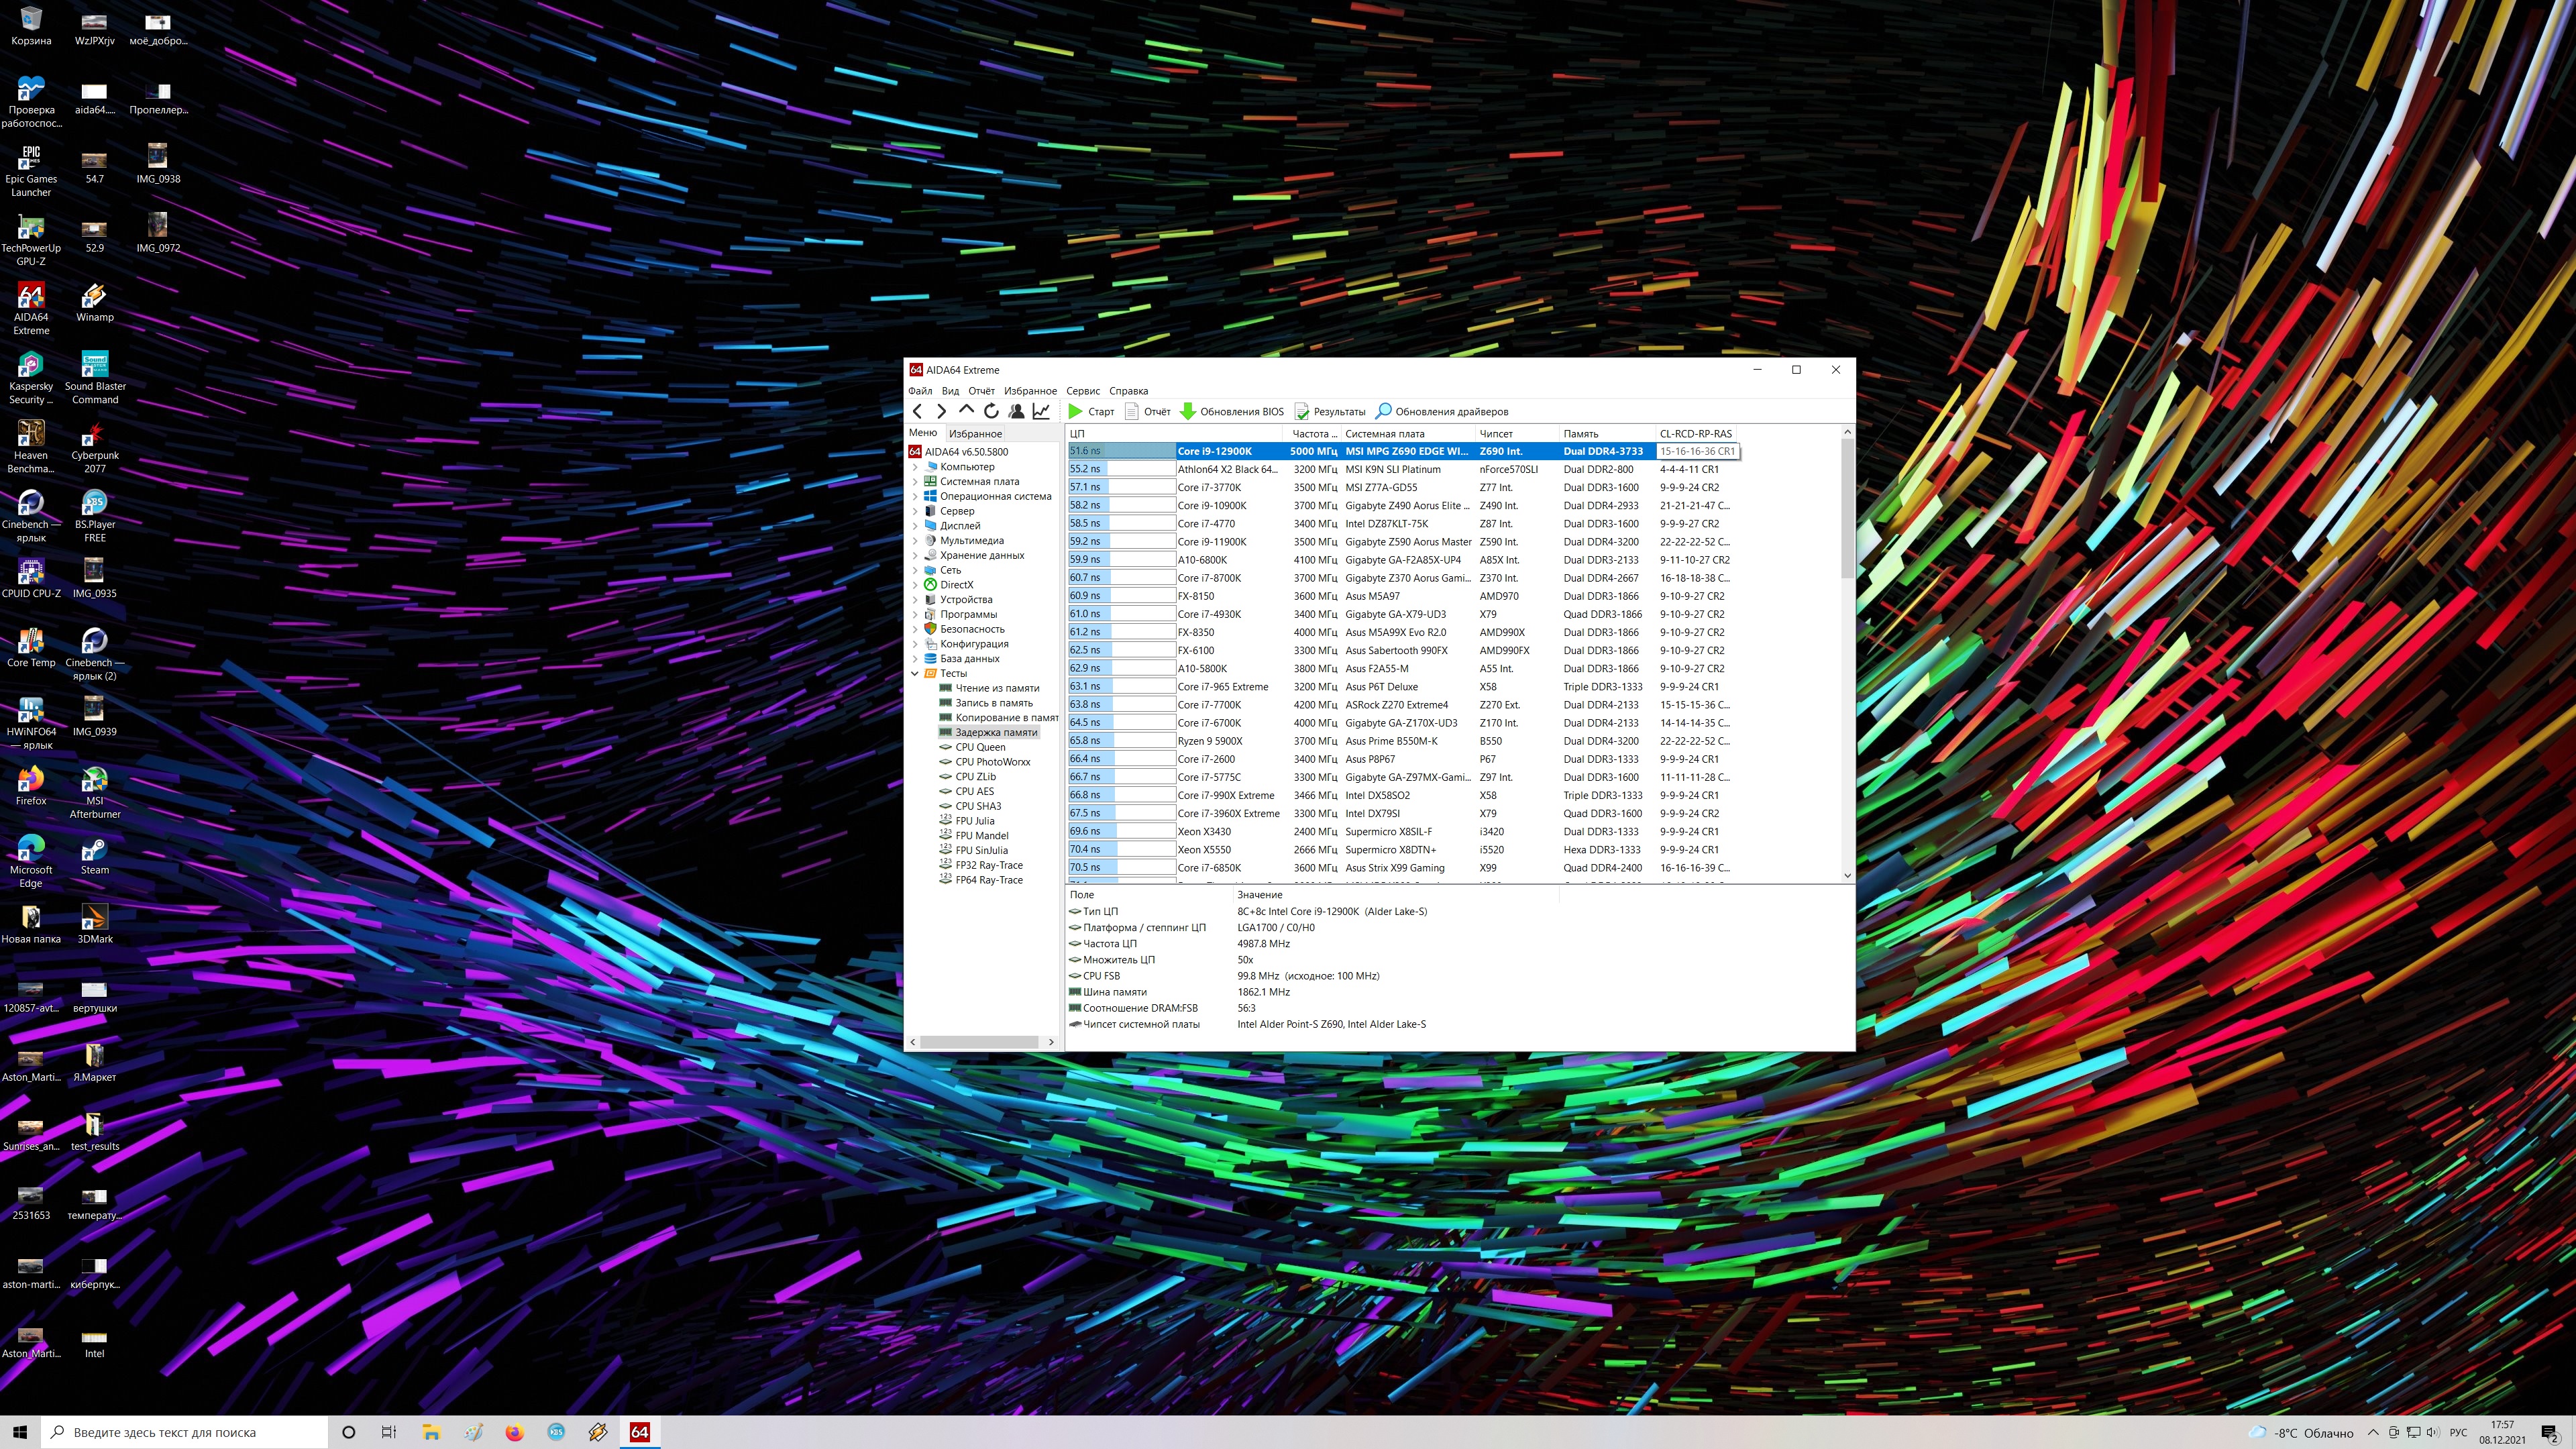Click the up-level arrow toolbar icon
Image resolution: width=2576 pixels, height=1449 pixels.
pos(966,410)
